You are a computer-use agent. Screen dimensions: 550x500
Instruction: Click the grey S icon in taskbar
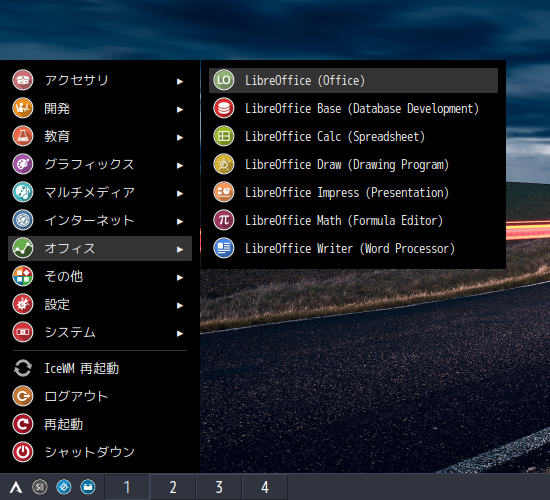tap(40, 487)
